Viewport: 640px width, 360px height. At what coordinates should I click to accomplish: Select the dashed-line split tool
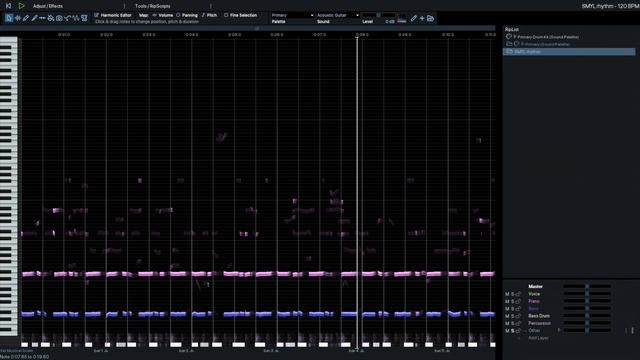coord(42,18)
